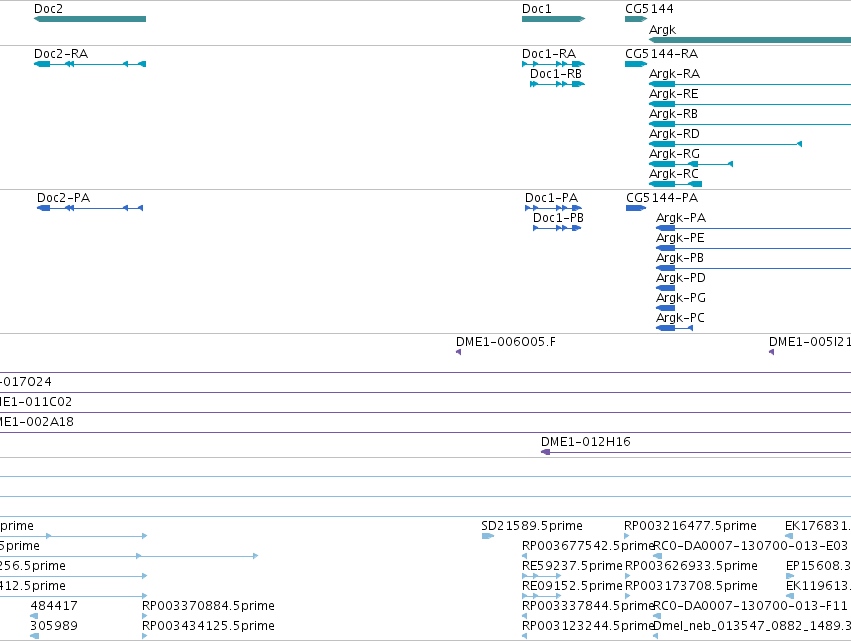Click the 305989 feature arrow

pos(34,636)
